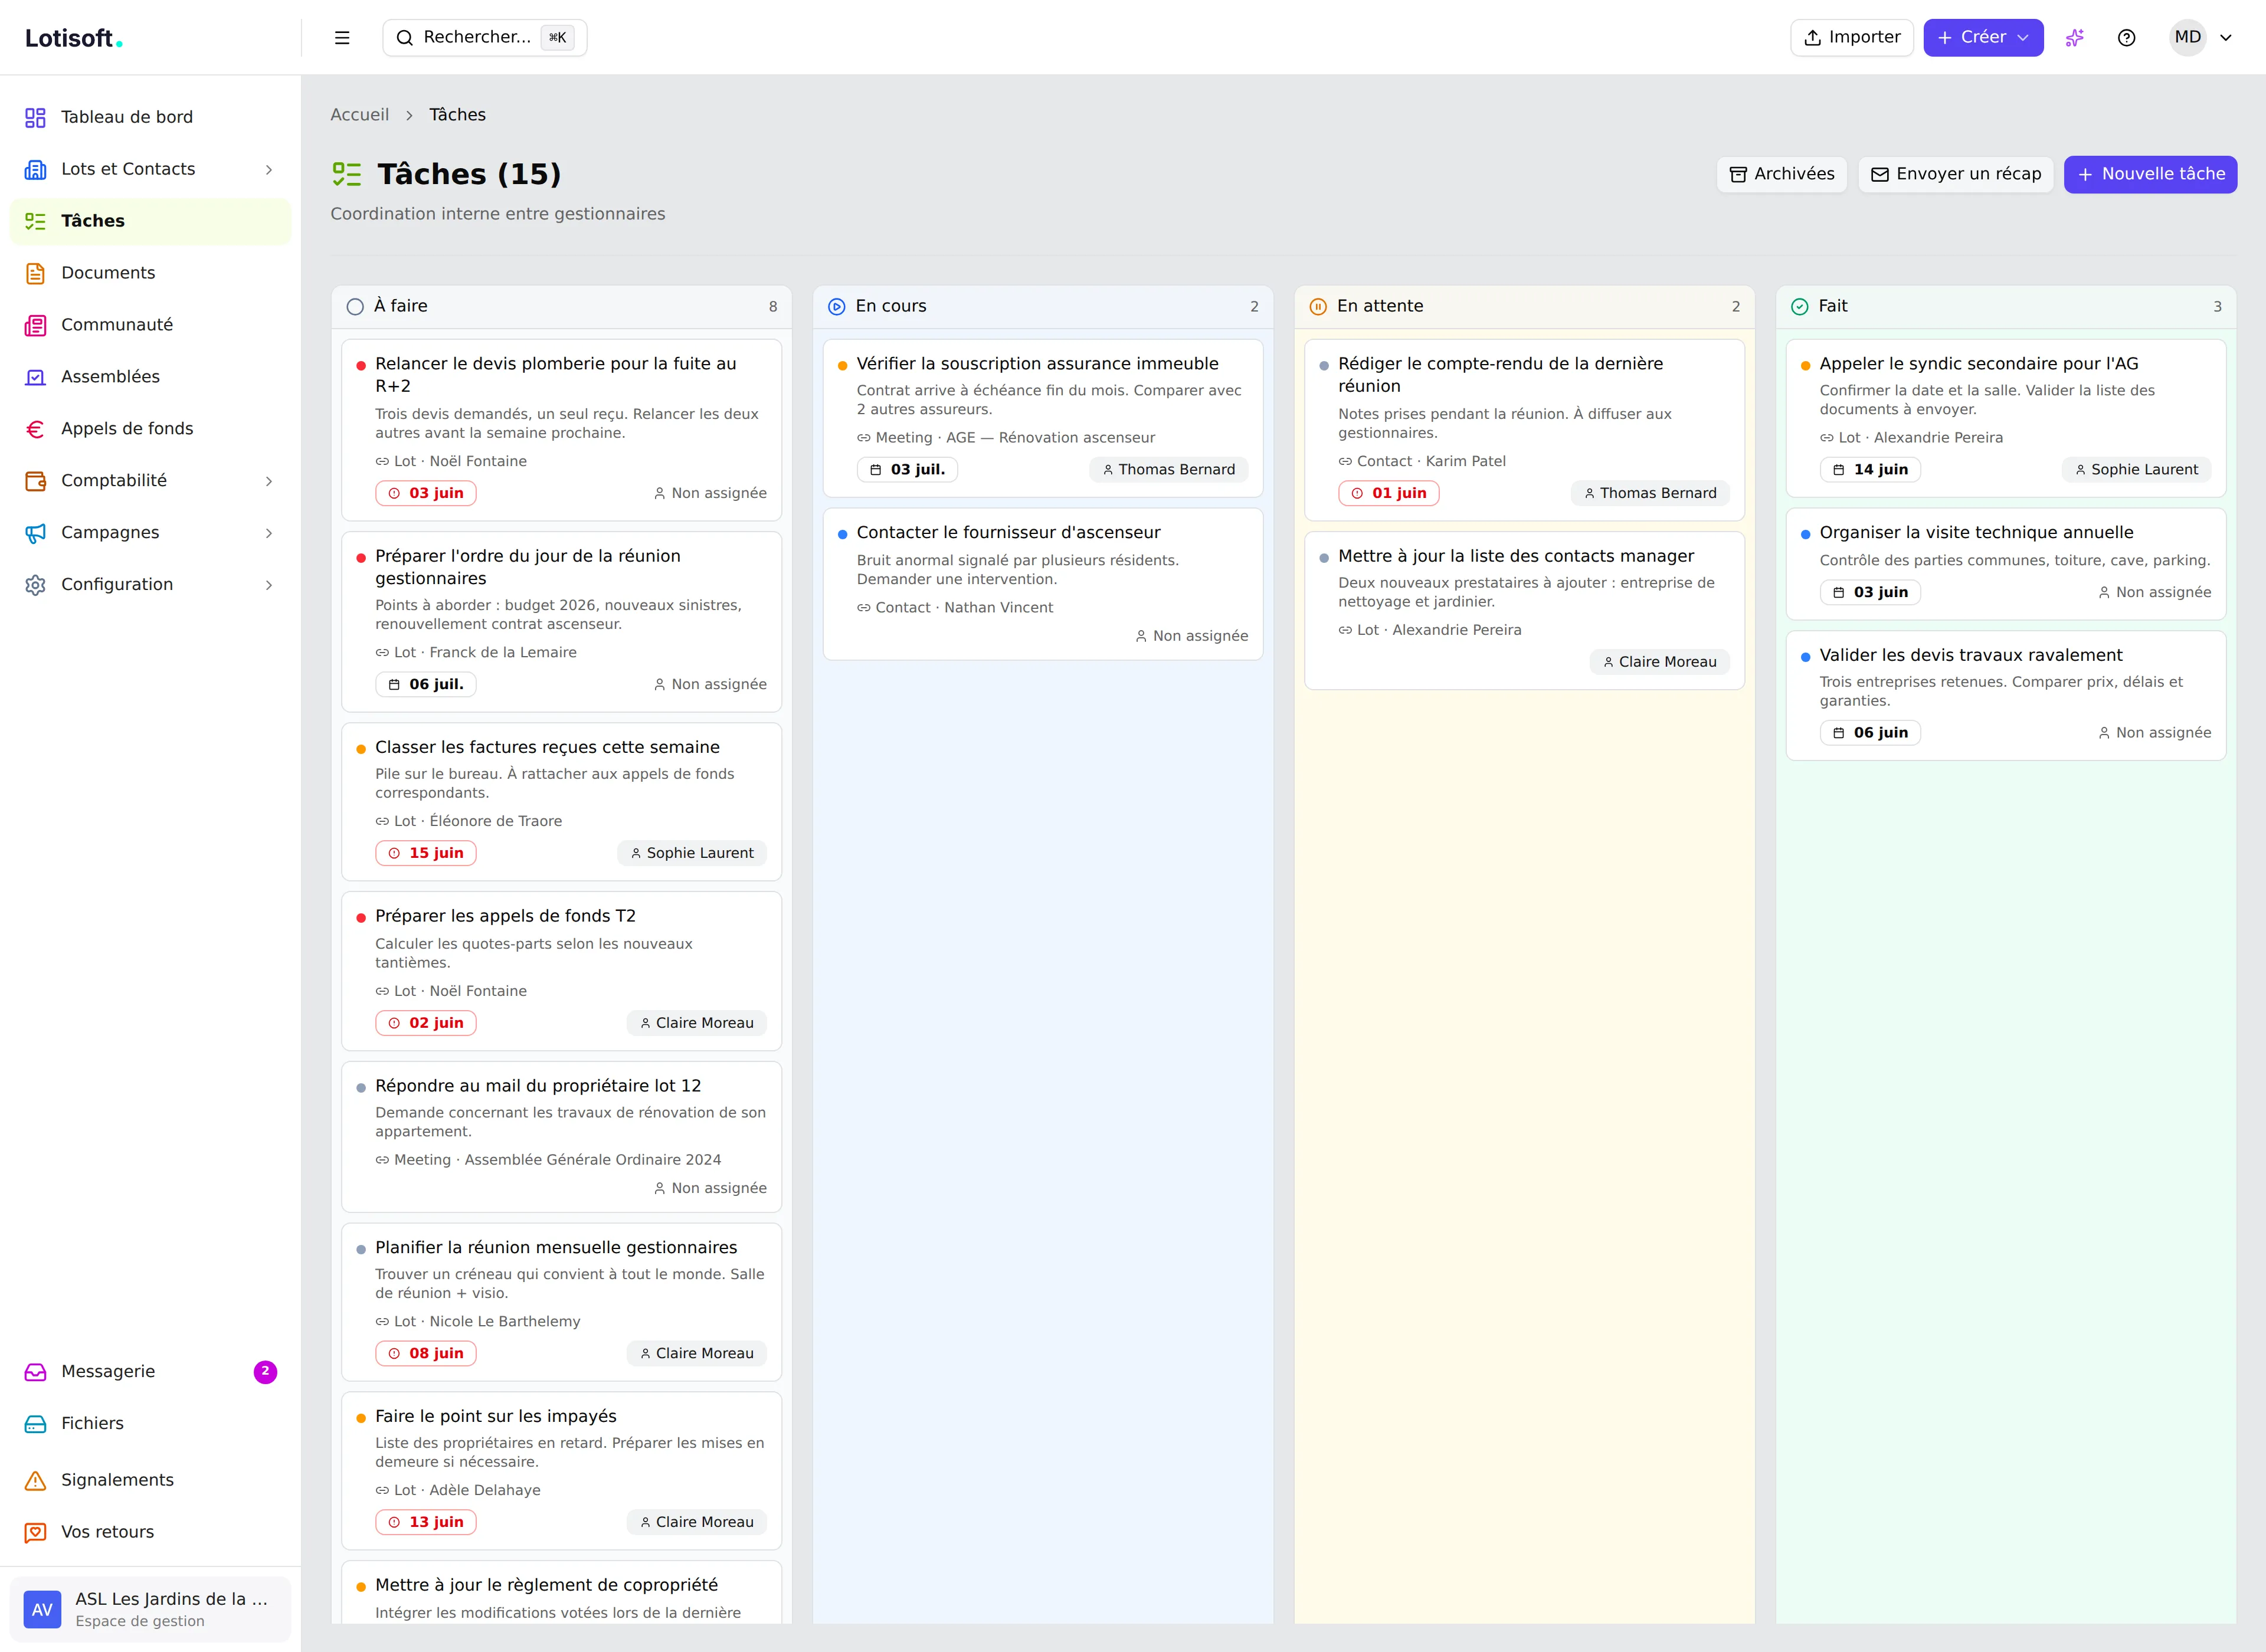This screenshot has width=2266, height=1652.
Task: Follow the Accueil breadcrumb link
Action: tap(360, 115)
